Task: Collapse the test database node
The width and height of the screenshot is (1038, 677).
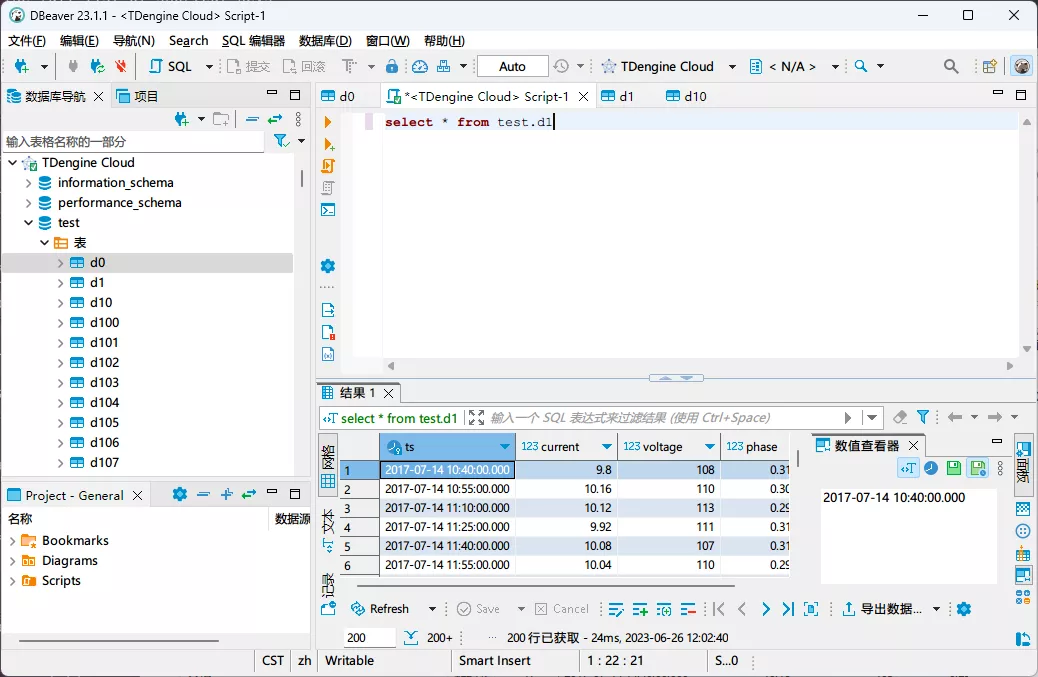Action: [29, 223]
